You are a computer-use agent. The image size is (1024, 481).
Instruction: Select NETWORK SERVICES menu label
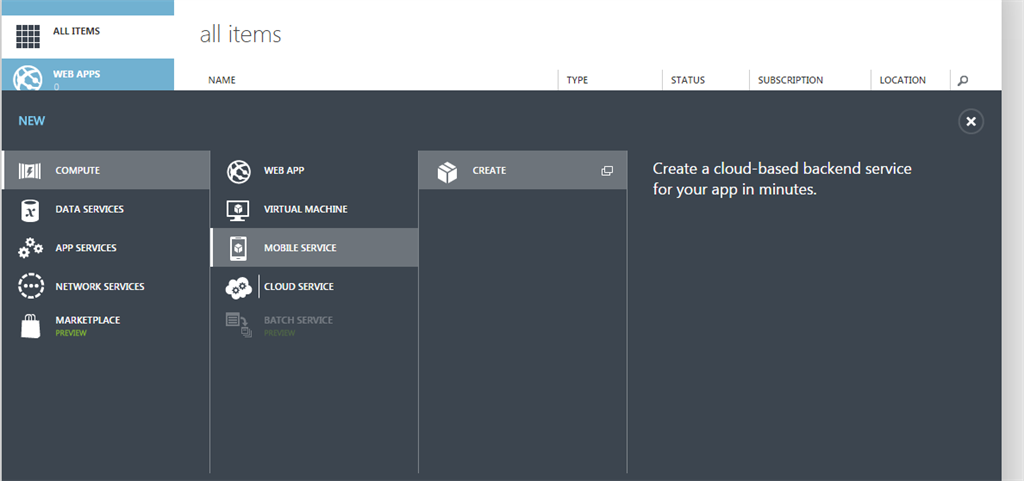(100, 287)
